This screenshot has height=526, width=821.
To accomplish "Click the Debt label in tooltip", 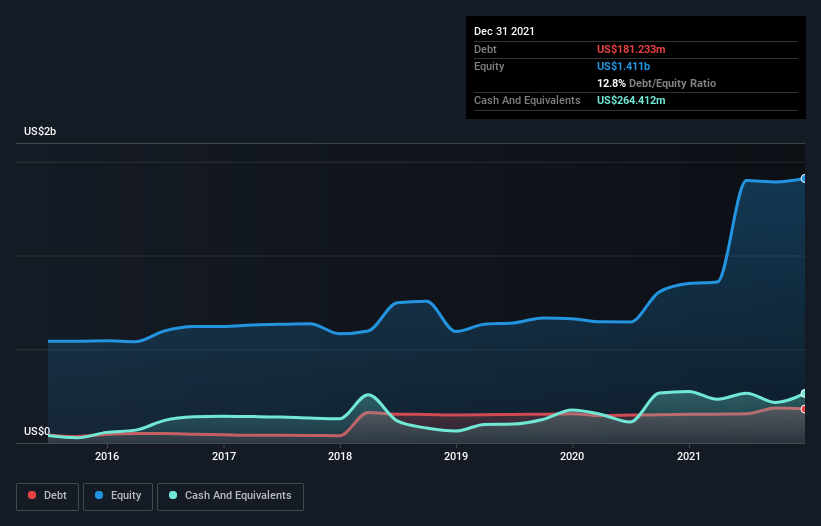I will (x=485, y=49).
